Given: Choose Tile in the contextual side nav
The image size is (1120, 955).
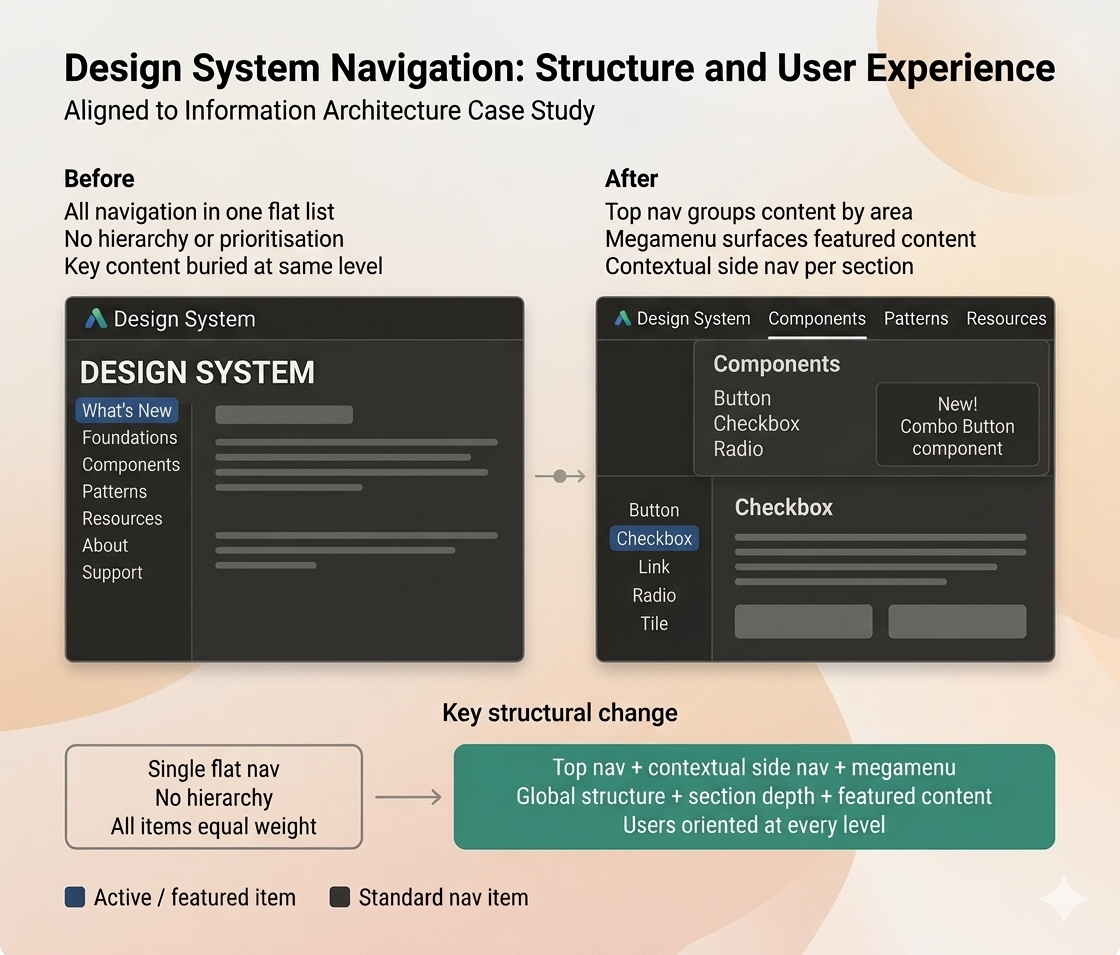Looking at the screenshot, I should 654,624.
